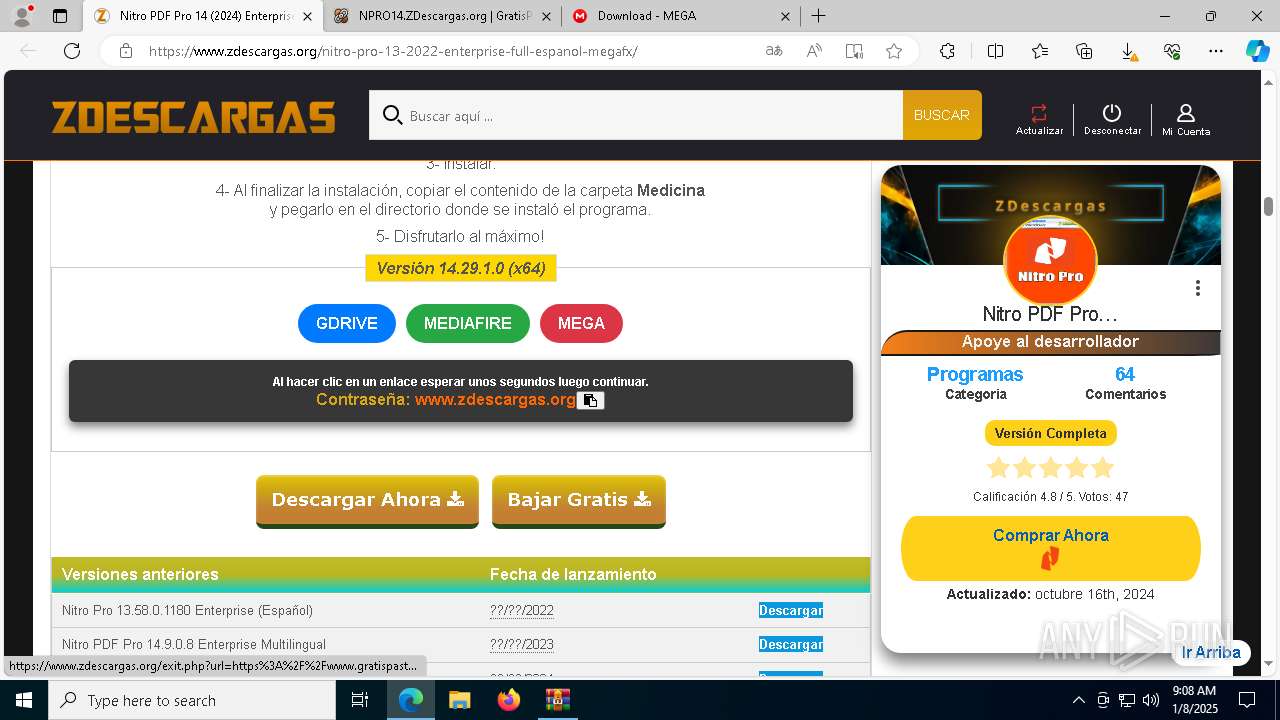The height and width of the screenshot is (720, 1280).
Task: Click Descargar Ahora button
Action: click(367, 500)
